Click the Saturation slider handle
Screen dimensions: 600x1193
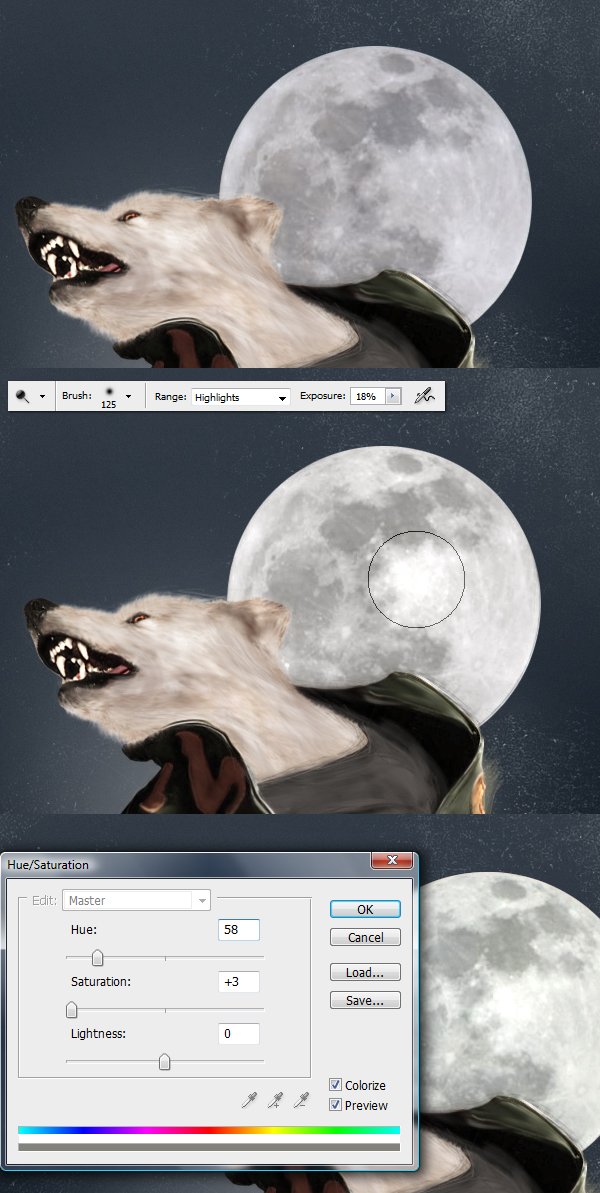coord(71,1010)
